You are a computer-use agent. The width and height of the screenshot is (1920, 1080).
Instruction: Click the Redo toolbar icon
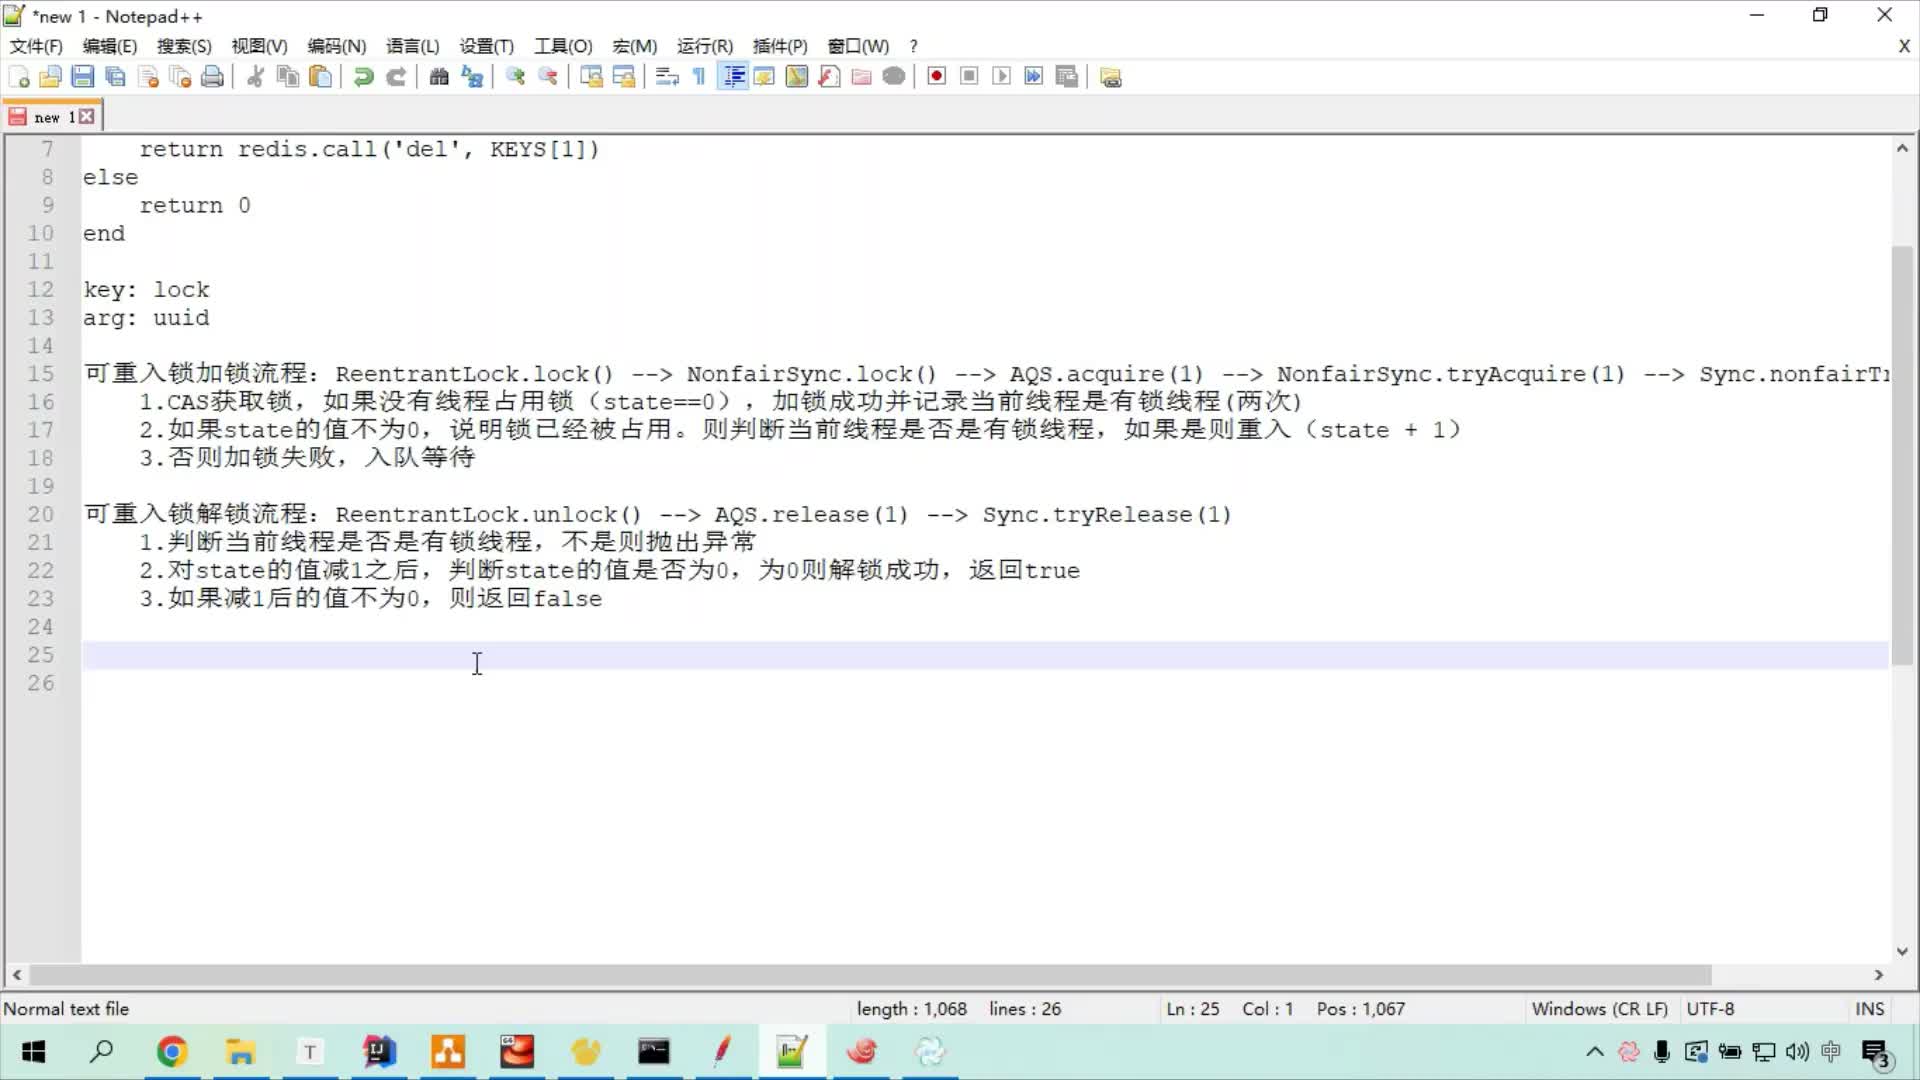click(x=396, y=77)
